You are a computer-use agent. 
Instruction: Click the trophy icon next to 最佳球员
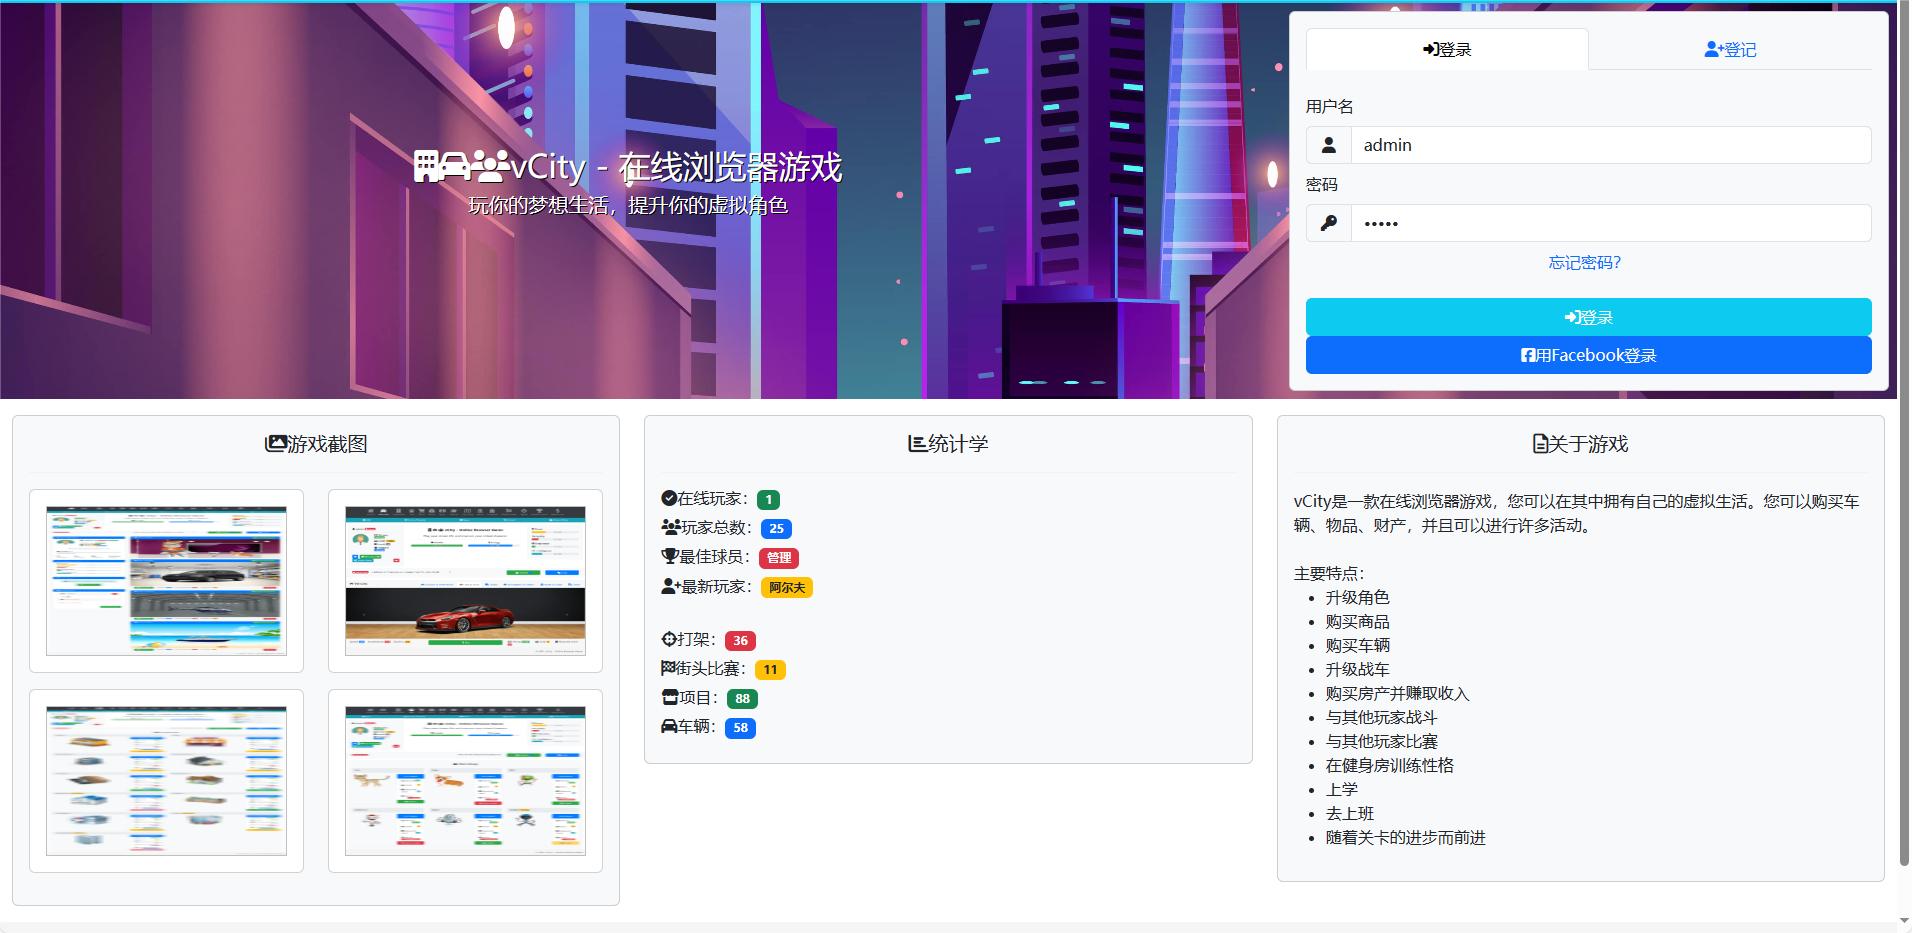(670, 557)
